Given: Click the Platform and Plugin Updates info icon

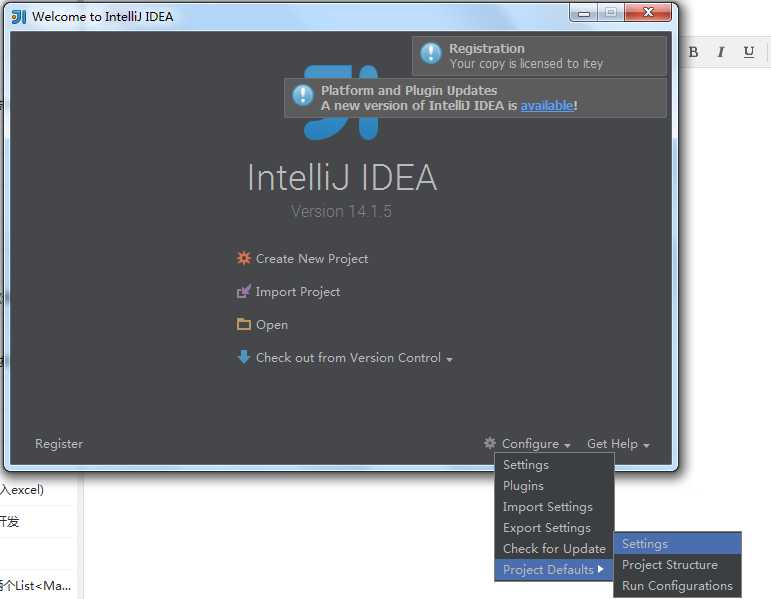Looking at the screenshot, I should coord(303,95).
